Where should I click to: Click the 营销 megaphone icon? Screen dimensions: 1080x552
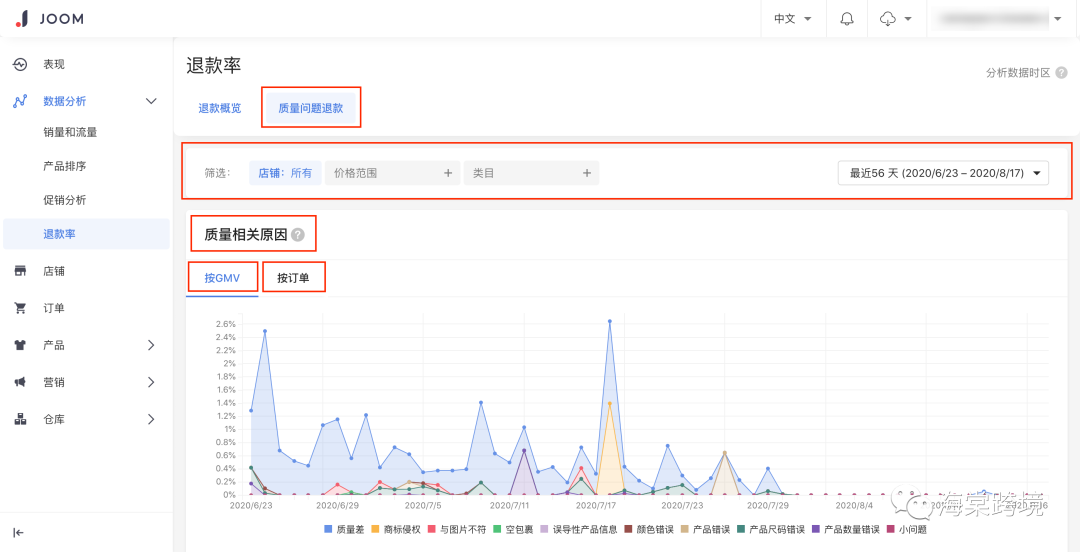tap(20, 382)
